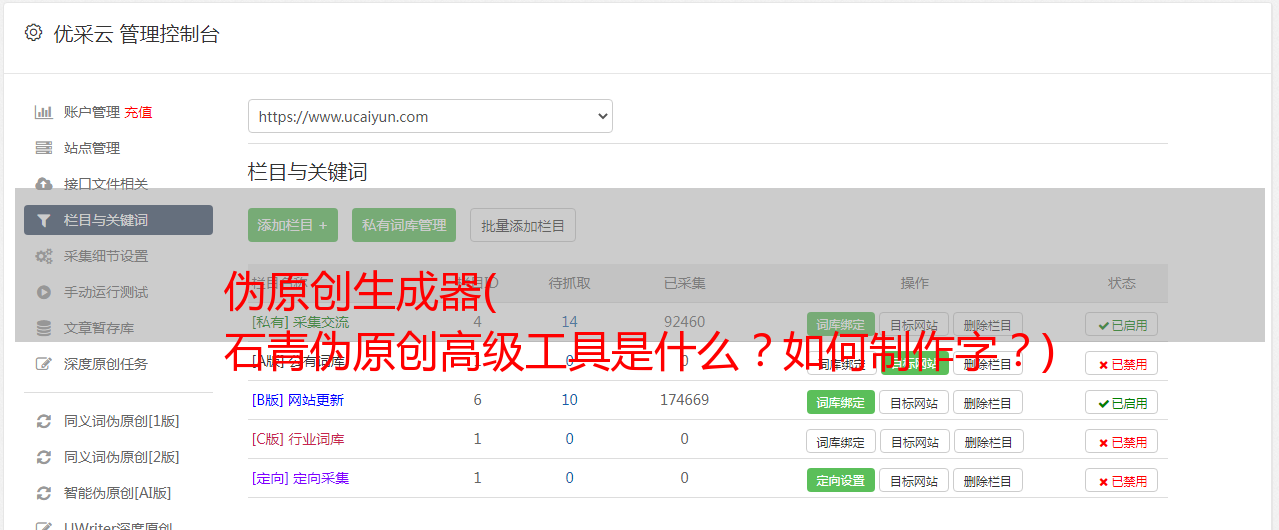Viewport: 1279px width, 530px height.
Task: Open the [B版] 网站更新 column link
Action: [297, 400]
